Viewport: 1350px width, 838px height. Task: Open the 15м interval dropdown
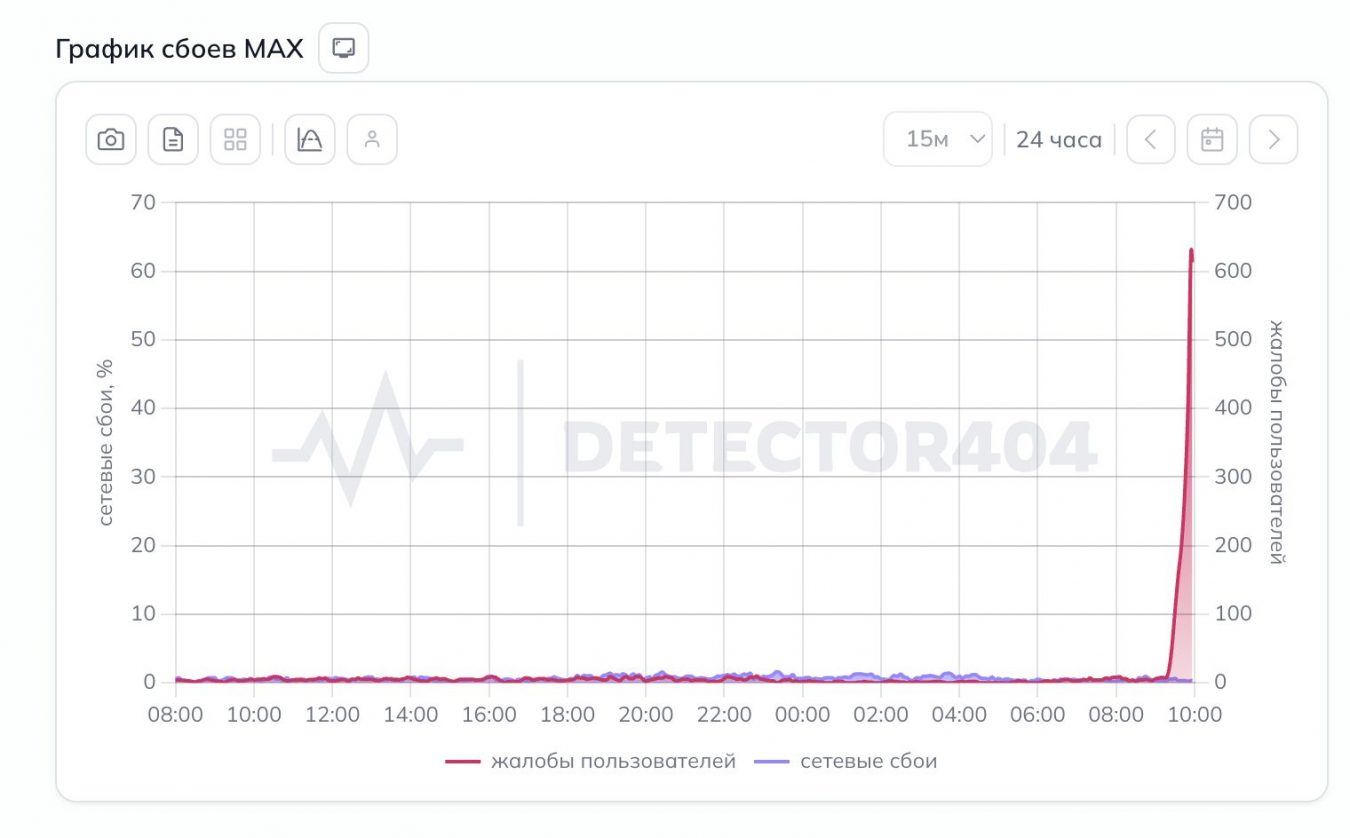coord(937,139)
